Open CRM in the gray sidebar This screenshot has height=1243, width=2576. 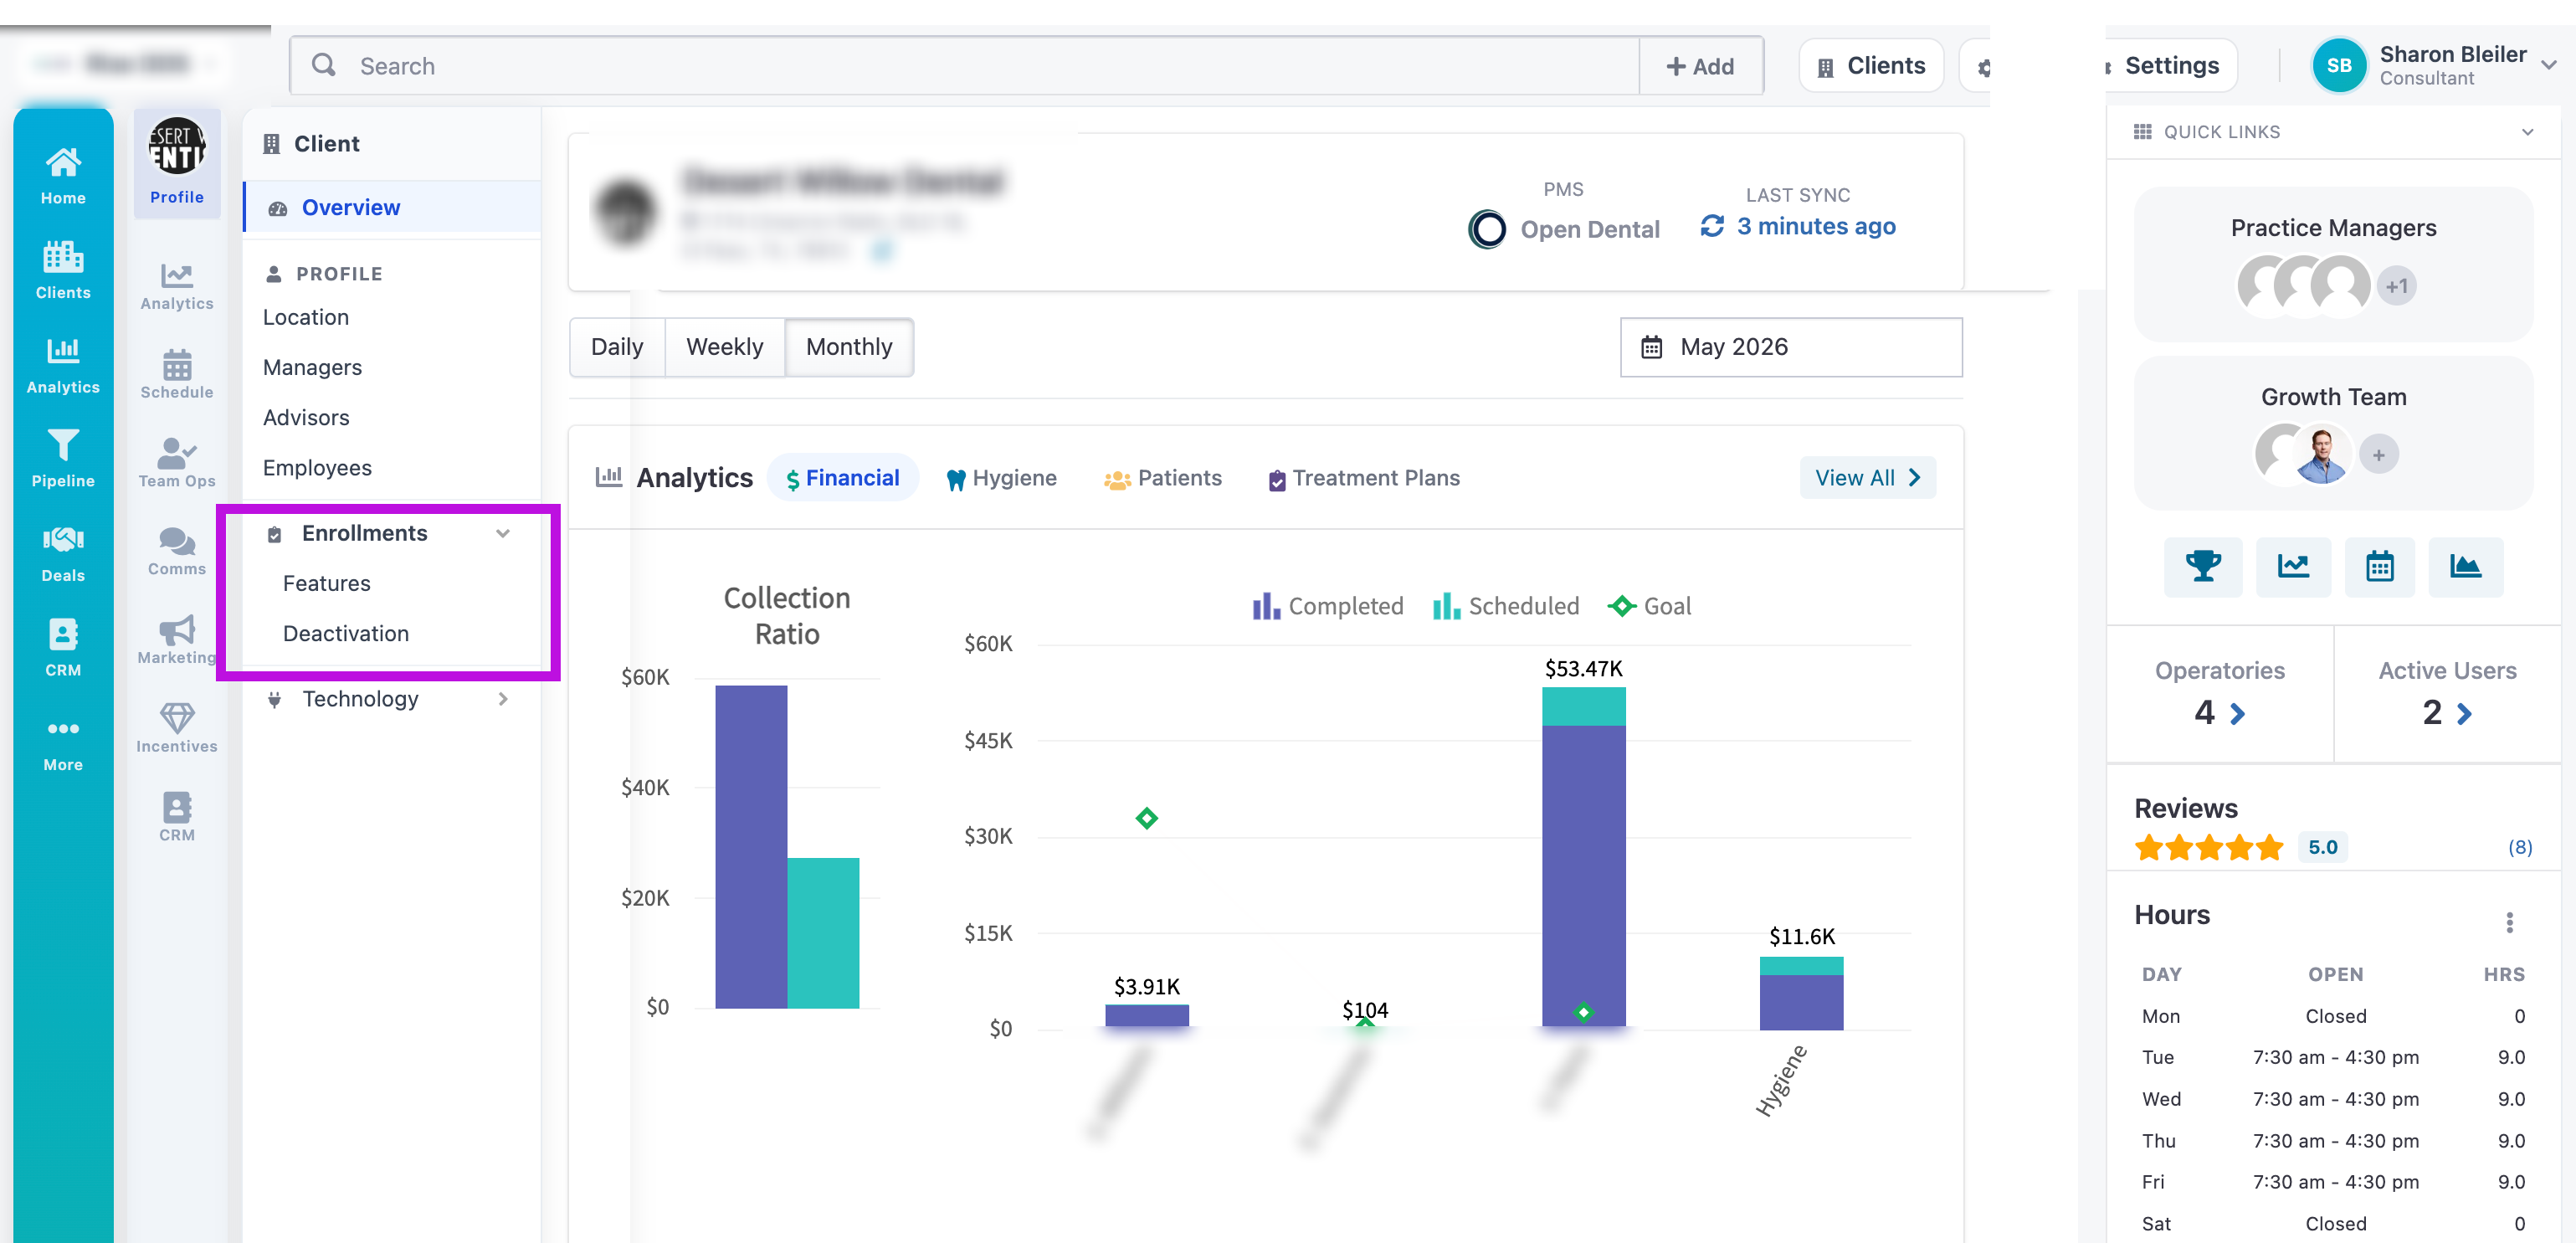click(177, 817)
